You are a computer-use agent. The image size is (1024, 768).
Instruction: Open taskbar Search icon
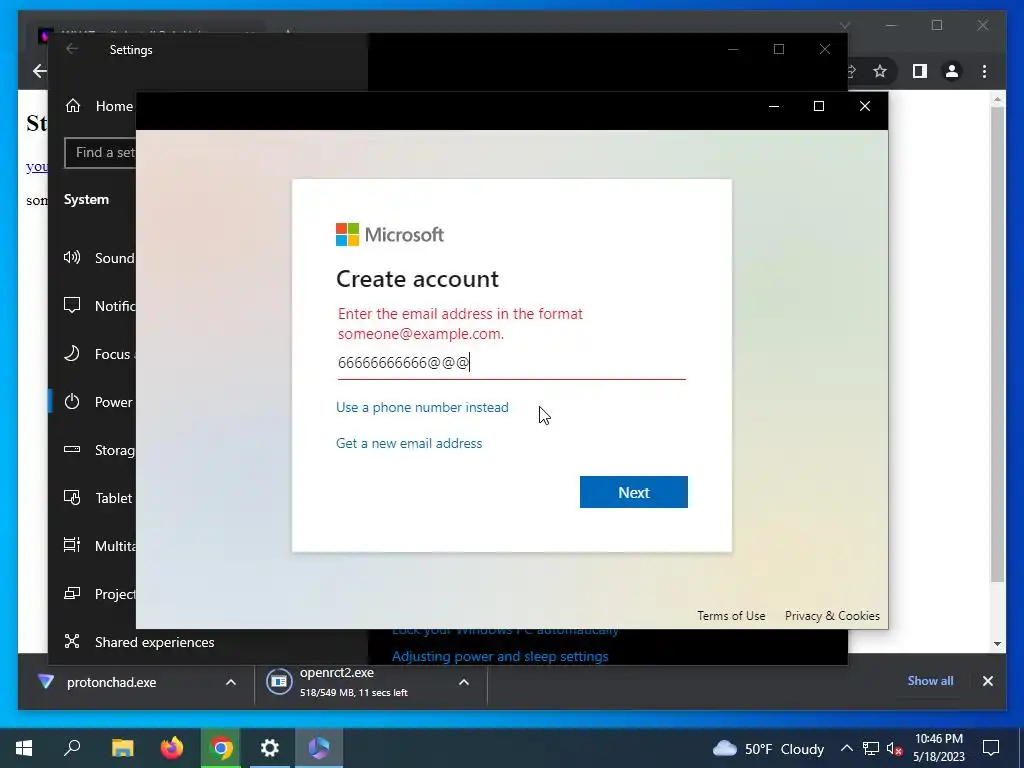pos(72,748)
